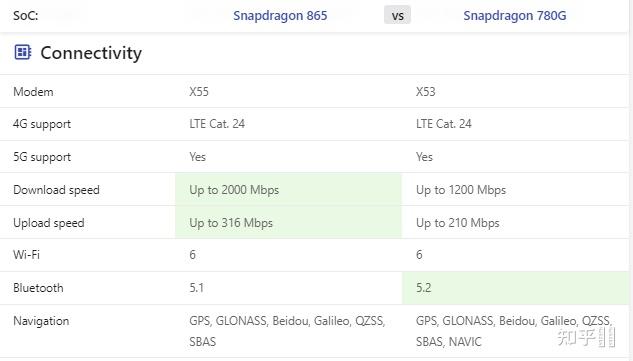Open the Snapdragon 865 link
The width and height of the screenshot is (633, 361).
coord(280,16)
